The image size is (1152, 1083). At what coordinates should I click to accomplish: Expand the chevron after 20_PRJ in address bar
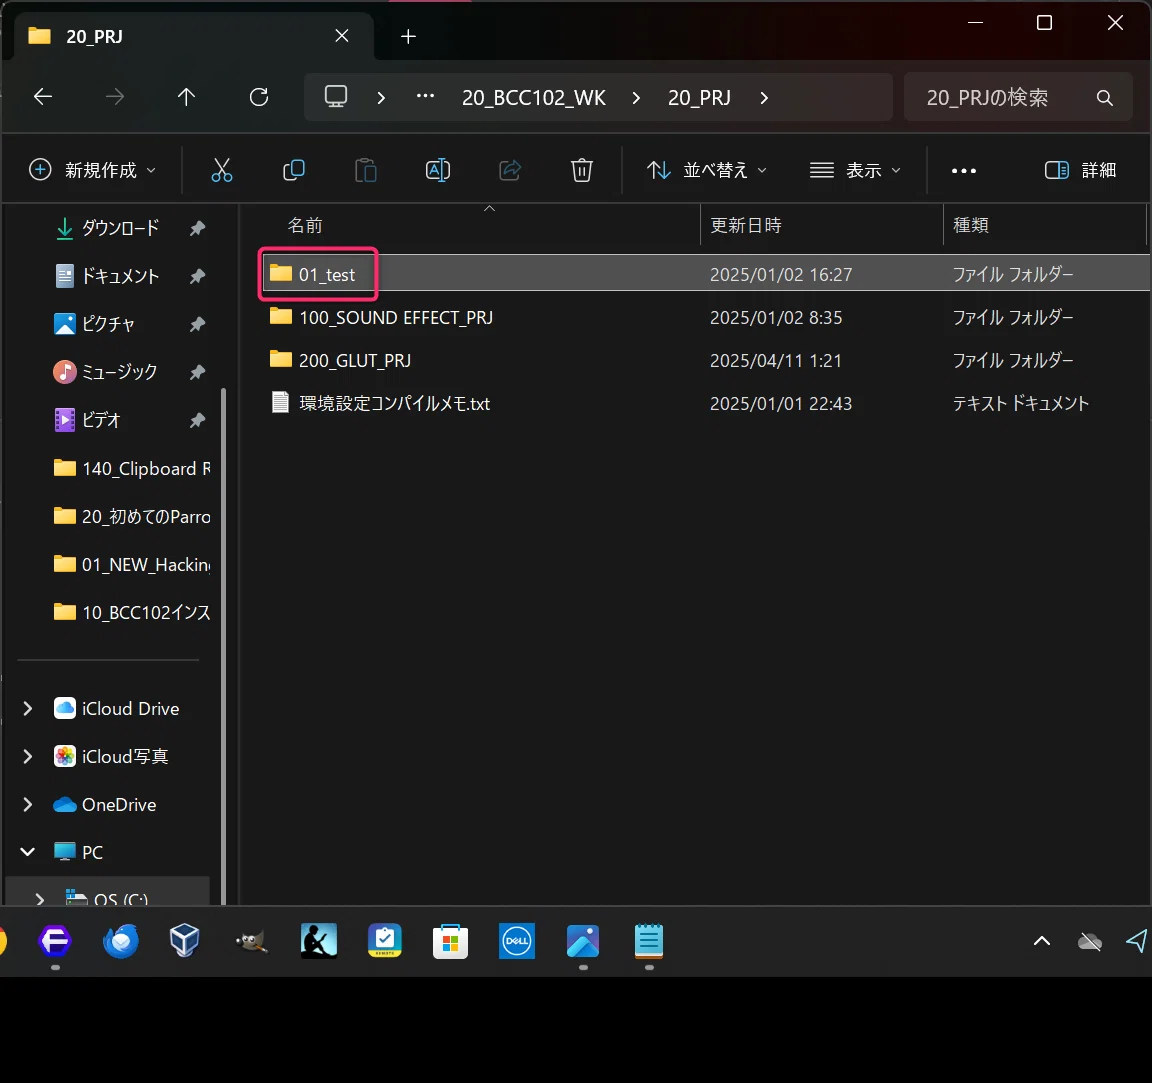pos(764,98)
